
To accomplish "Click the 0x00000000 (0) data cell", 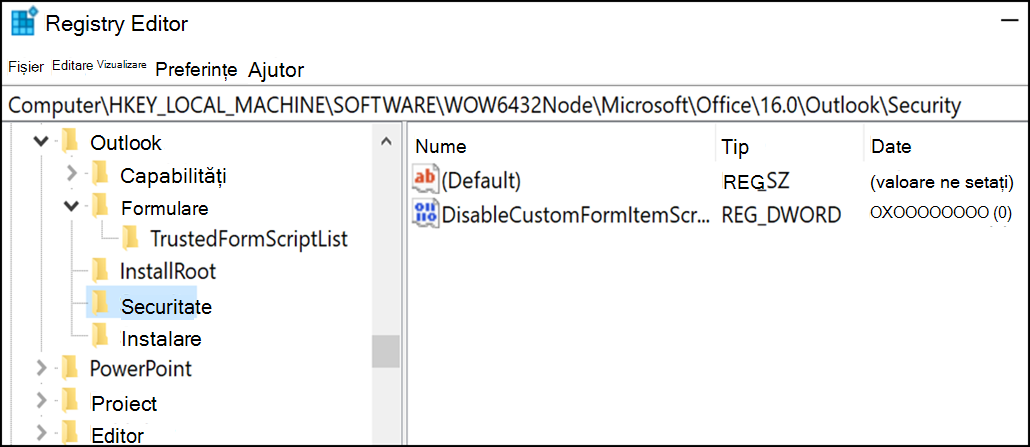I will pyautogui.click(x=941, y=213).
